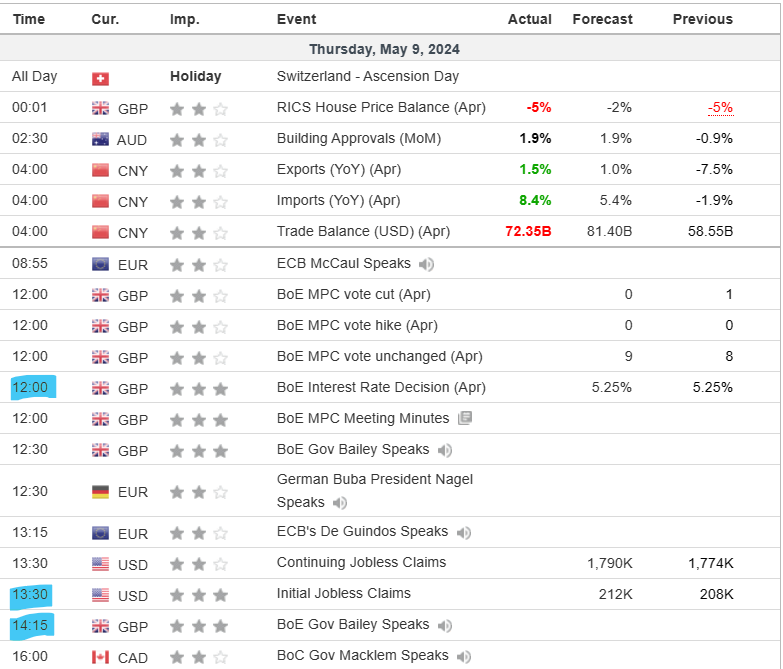Screen dimensions: 783x669
Task: Open Initial Jobless Claims event
Action: pos(344,594)
